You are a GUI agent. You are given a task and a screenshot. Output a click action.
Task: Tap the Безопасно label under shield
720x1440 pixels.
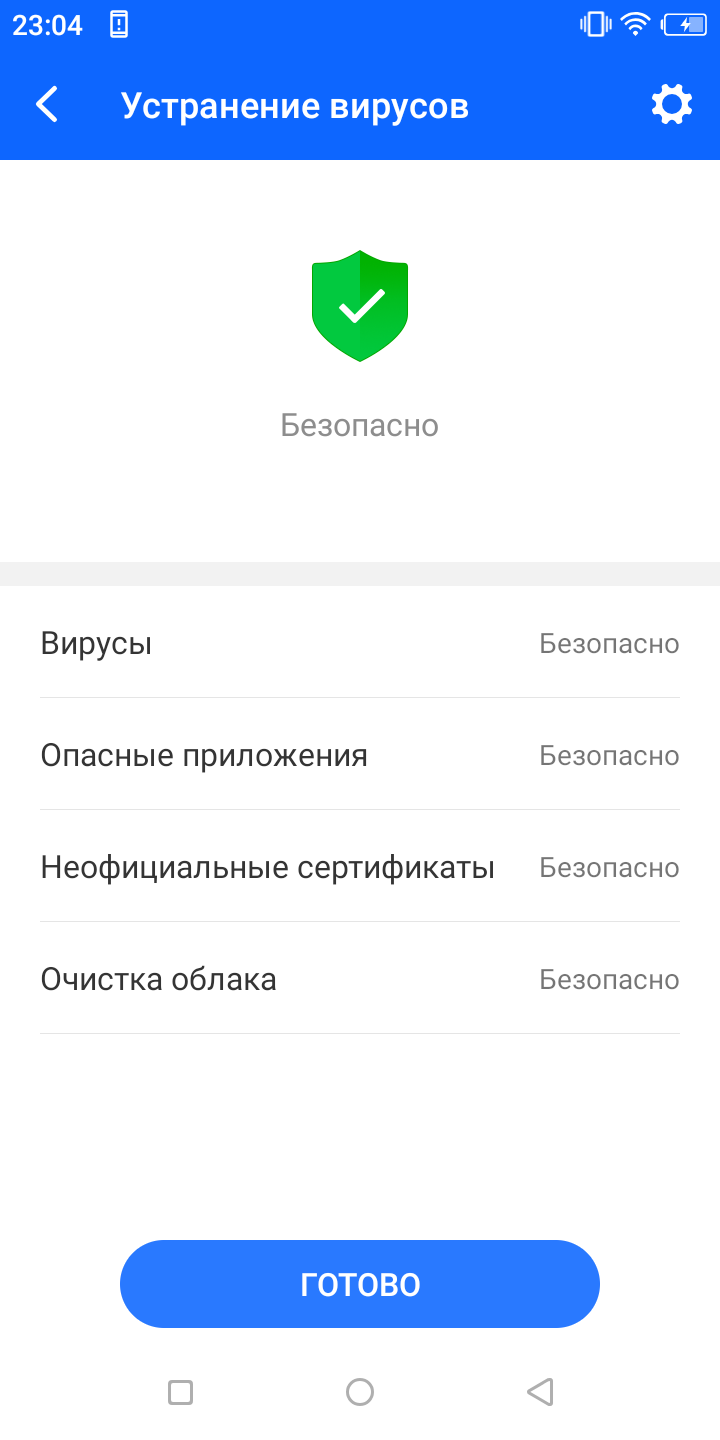360,425
